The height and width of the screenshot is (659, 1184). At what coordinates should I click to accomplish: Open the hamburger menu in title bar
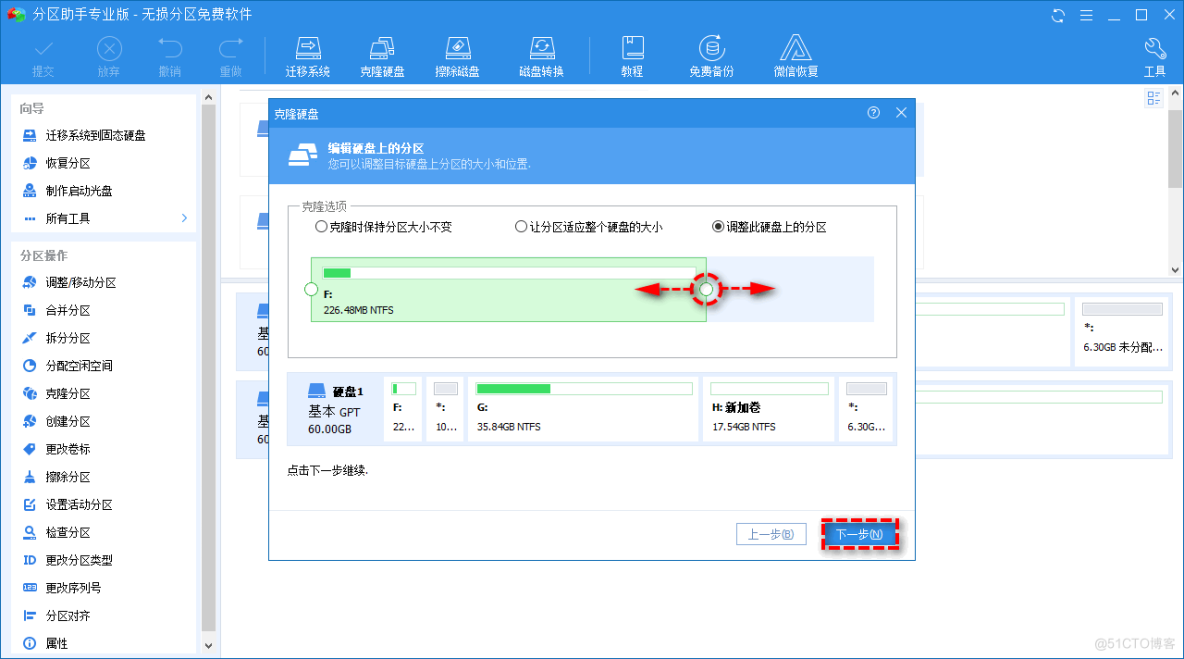[x=1086, y=15]
